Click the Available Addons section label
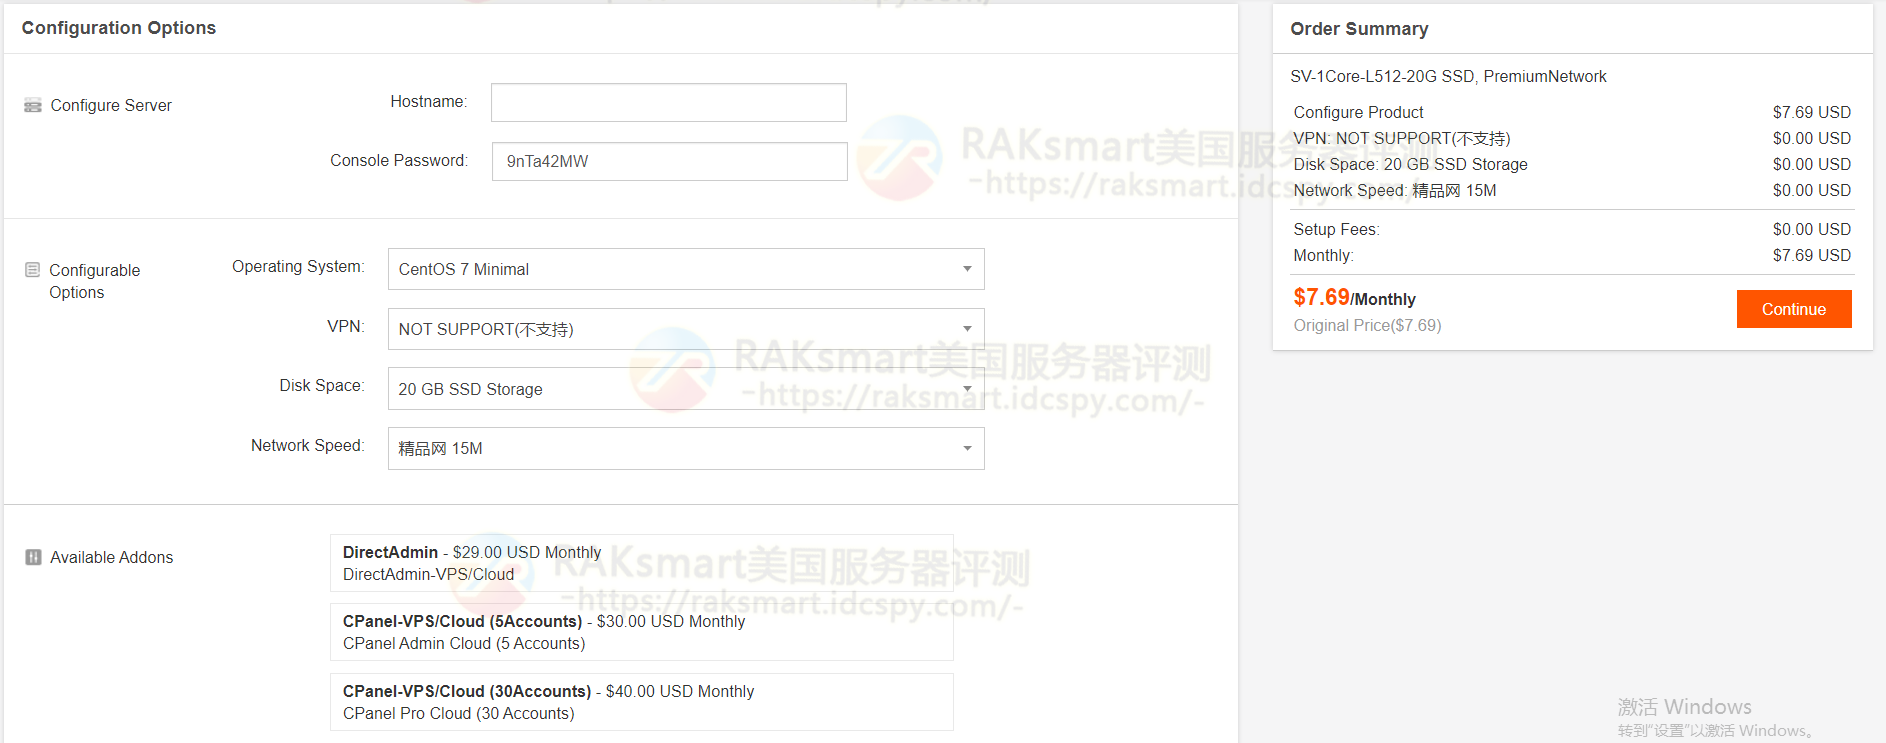1886x743 pixels. [x=111, y=557]
